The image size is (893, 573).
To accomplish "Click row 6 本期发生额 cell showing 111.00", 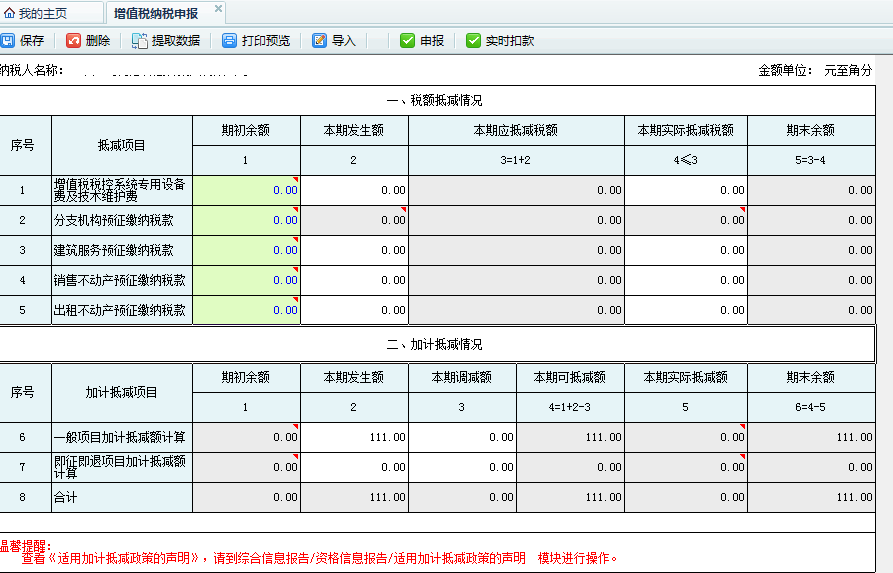I will click(354, 437).
